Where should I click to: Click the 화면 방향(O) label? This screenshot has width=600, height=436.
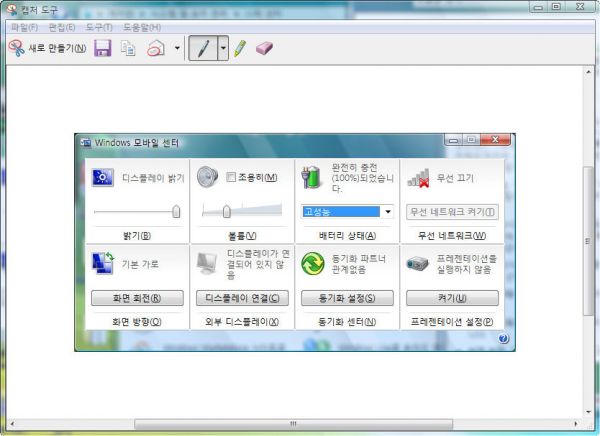[x=137, y=322]
